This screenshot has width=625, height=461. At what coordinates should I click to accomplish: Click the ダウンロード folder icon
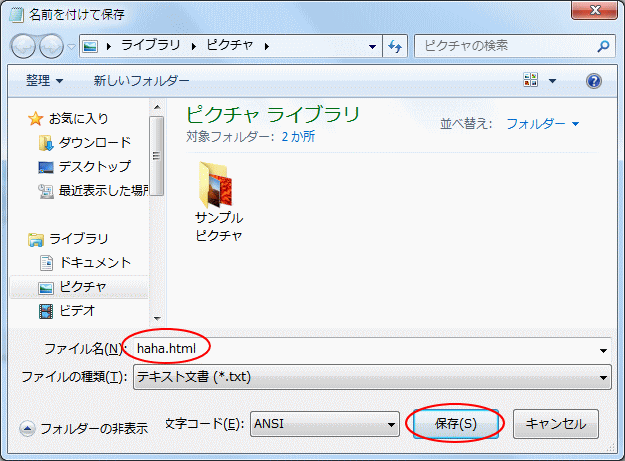(x=46, y=143)
